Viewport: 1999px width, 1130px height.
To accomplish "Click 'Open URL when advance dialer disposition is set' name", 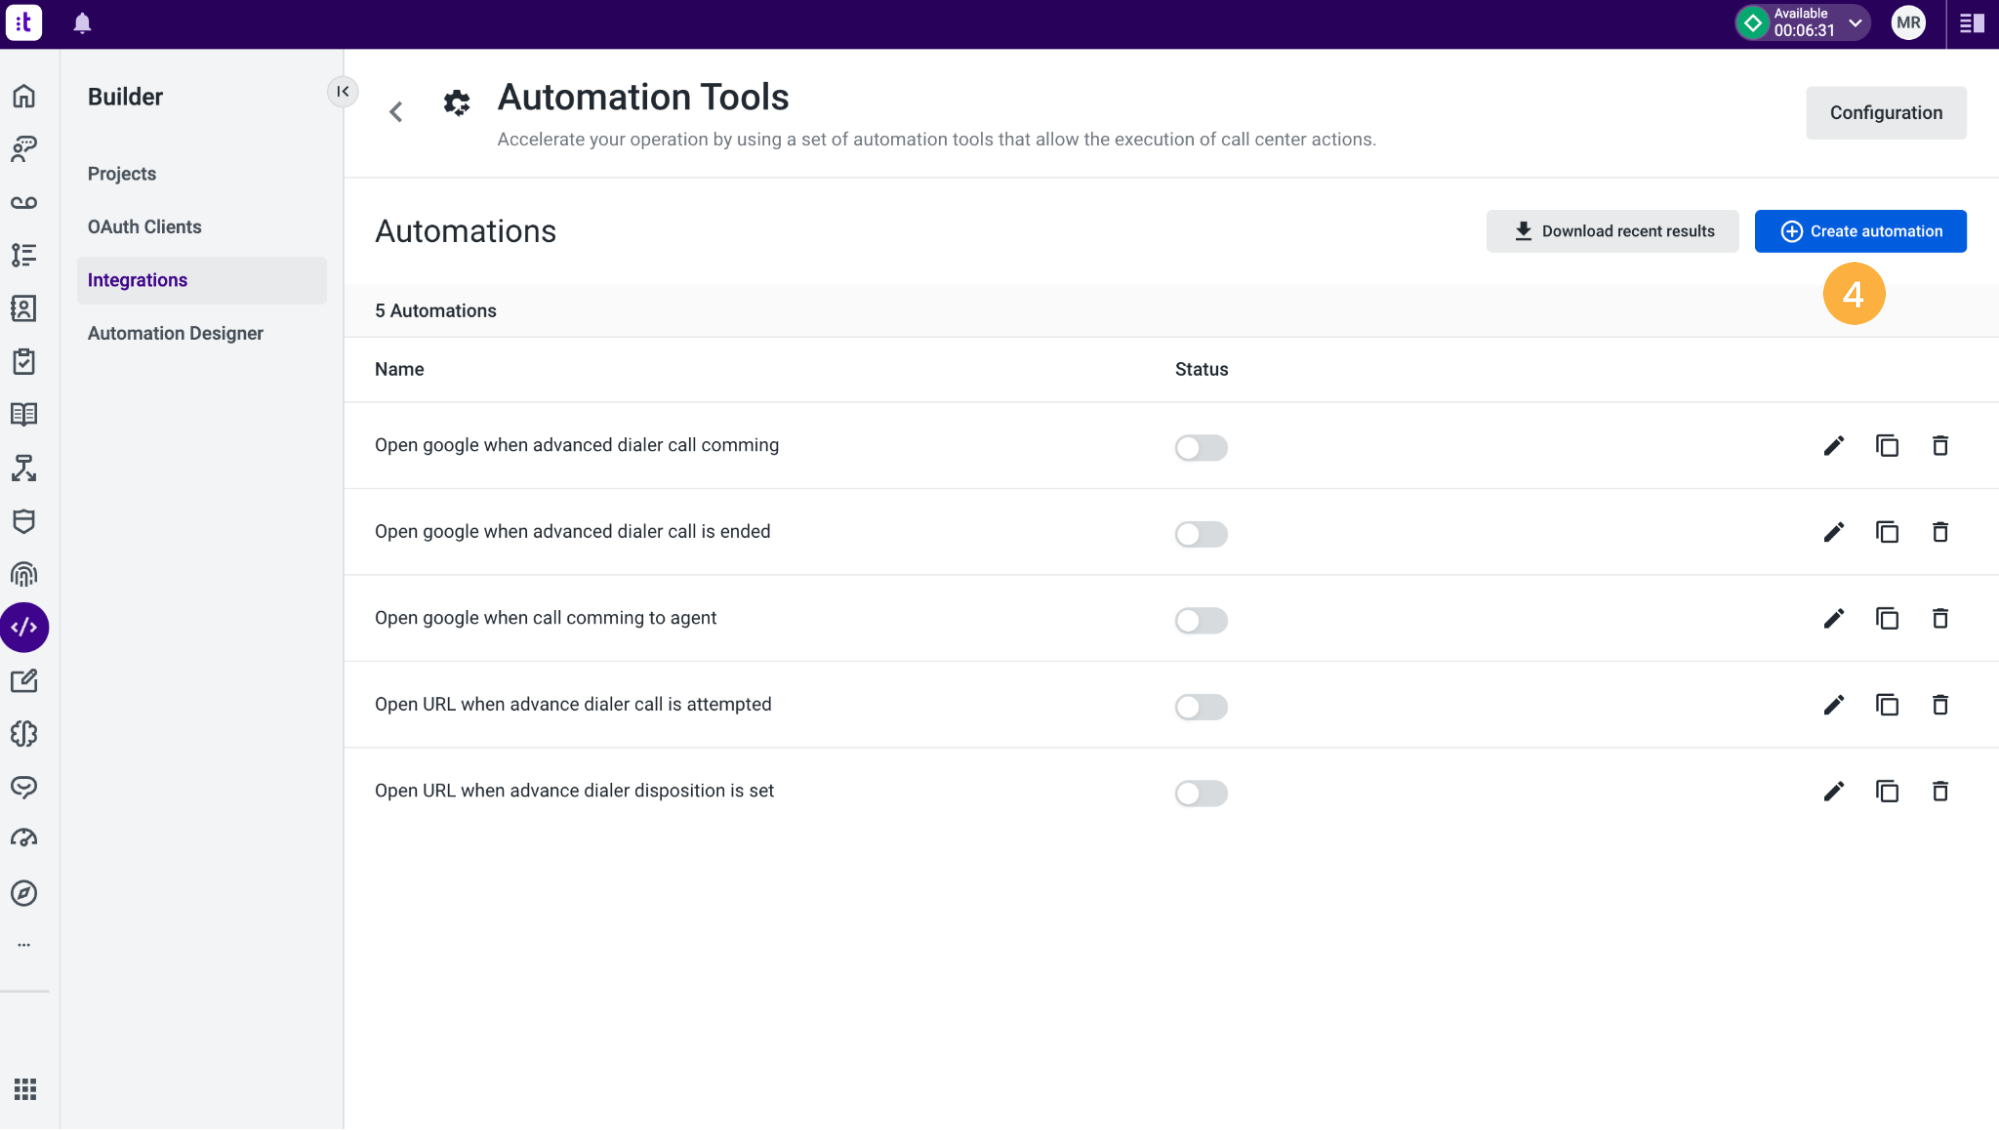I will tap(574, 791).
